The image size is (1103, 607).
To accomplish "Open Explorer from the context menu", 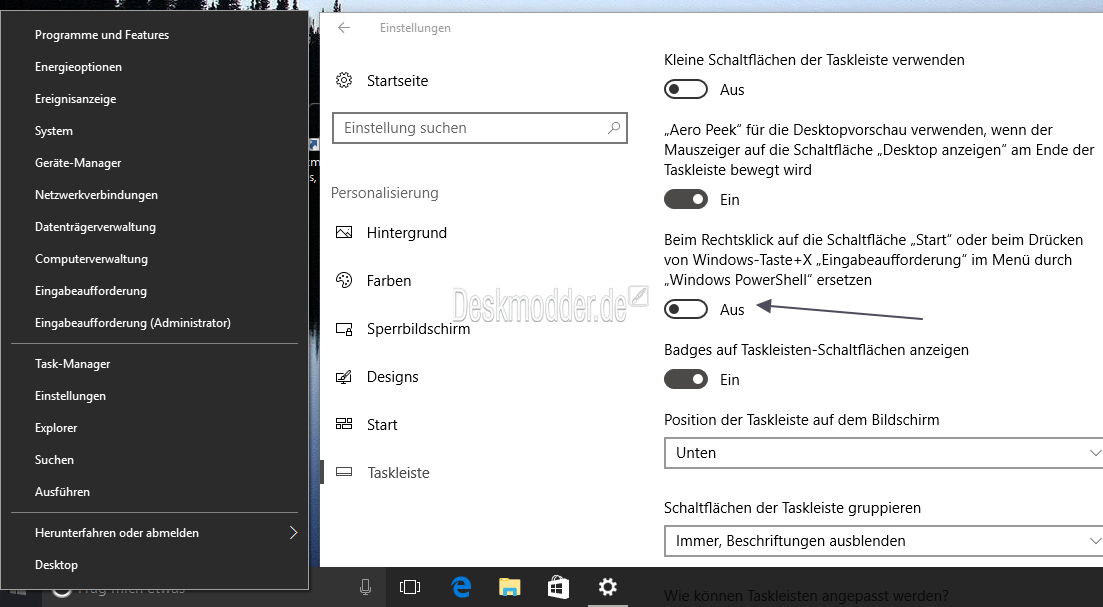I will 56,428.
